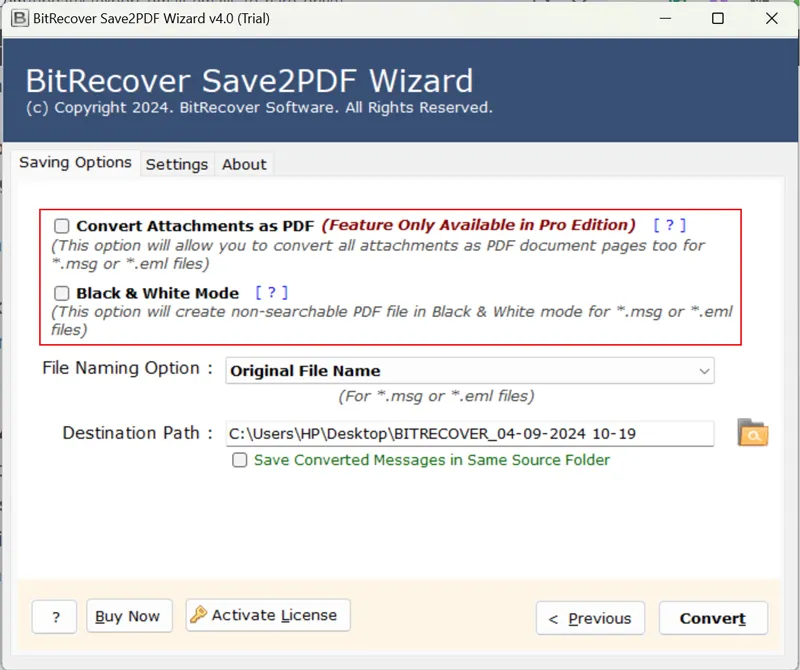Click the question mark help button
Viewport: 800px width, 670px height.
pyautogui.click(x=55, y=617)
